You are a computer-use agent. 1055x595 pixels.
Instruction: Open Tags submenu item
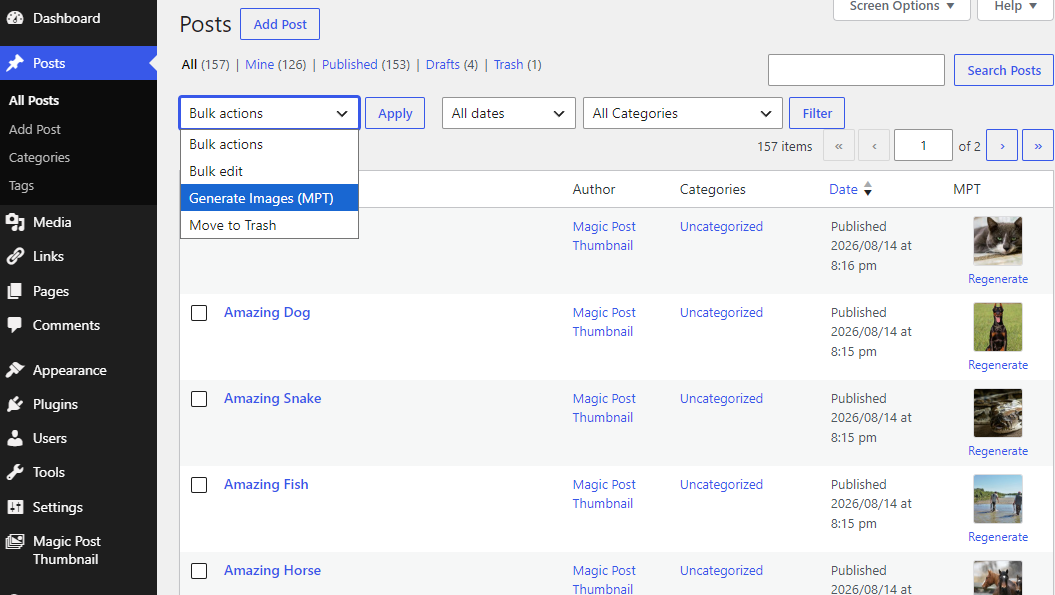pos(21,186)
